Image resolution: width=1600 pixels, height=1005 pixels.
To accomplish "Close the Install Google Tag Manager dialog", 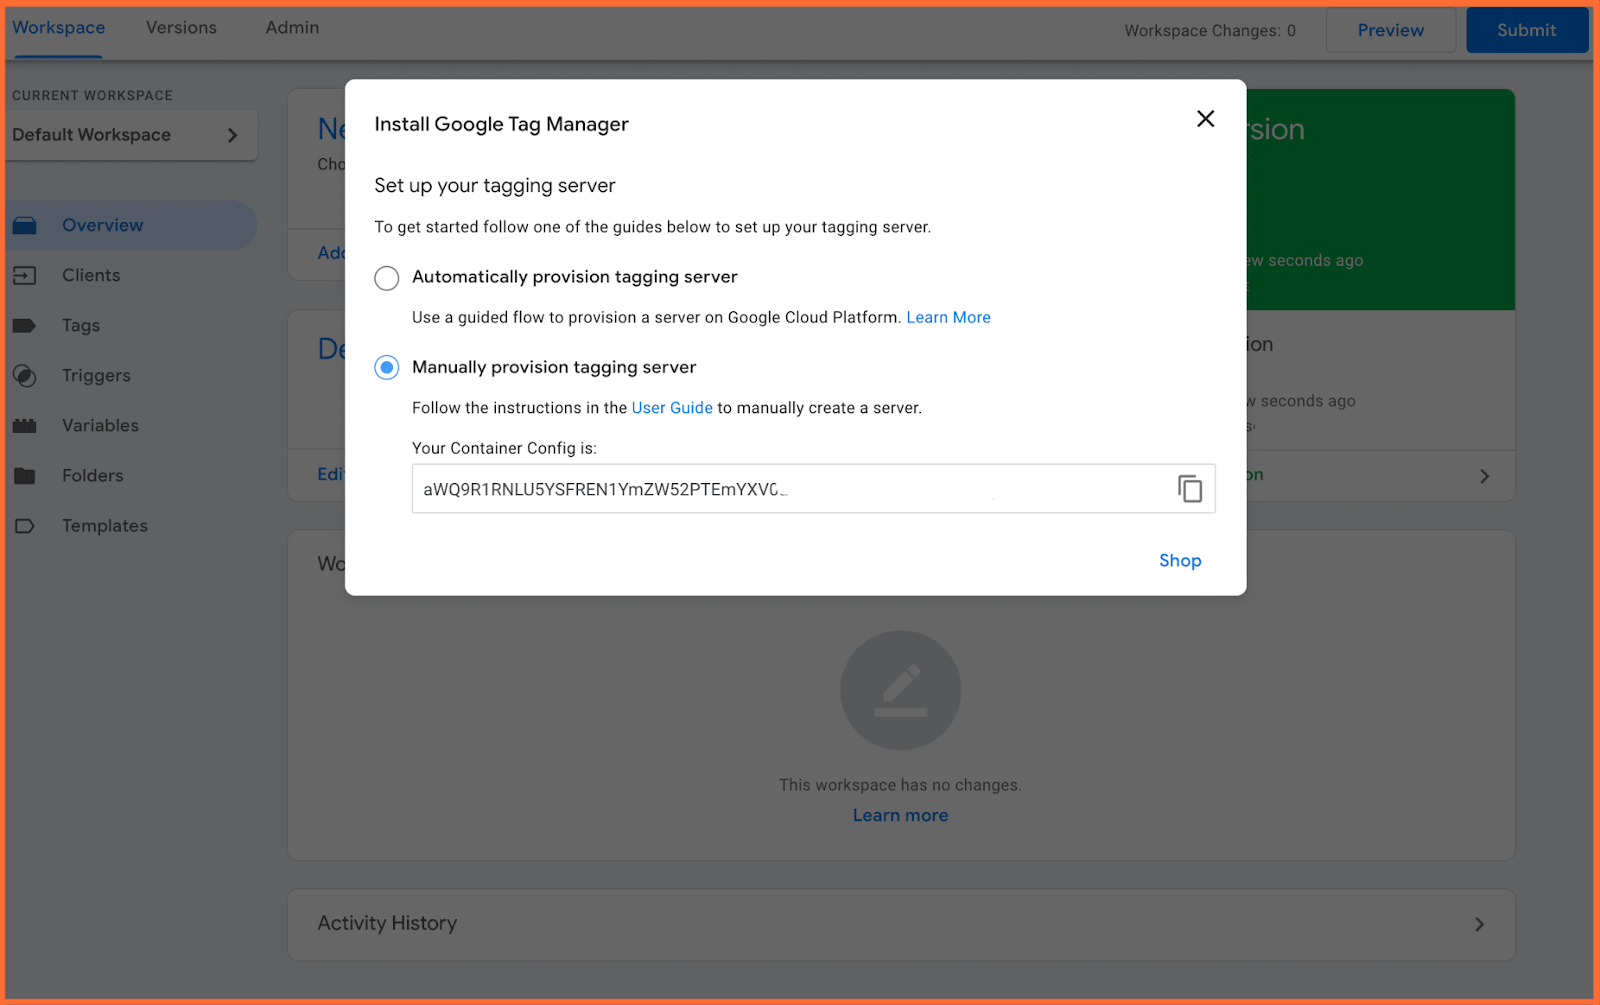I will pyautogui.click(x=1205, y=118).
